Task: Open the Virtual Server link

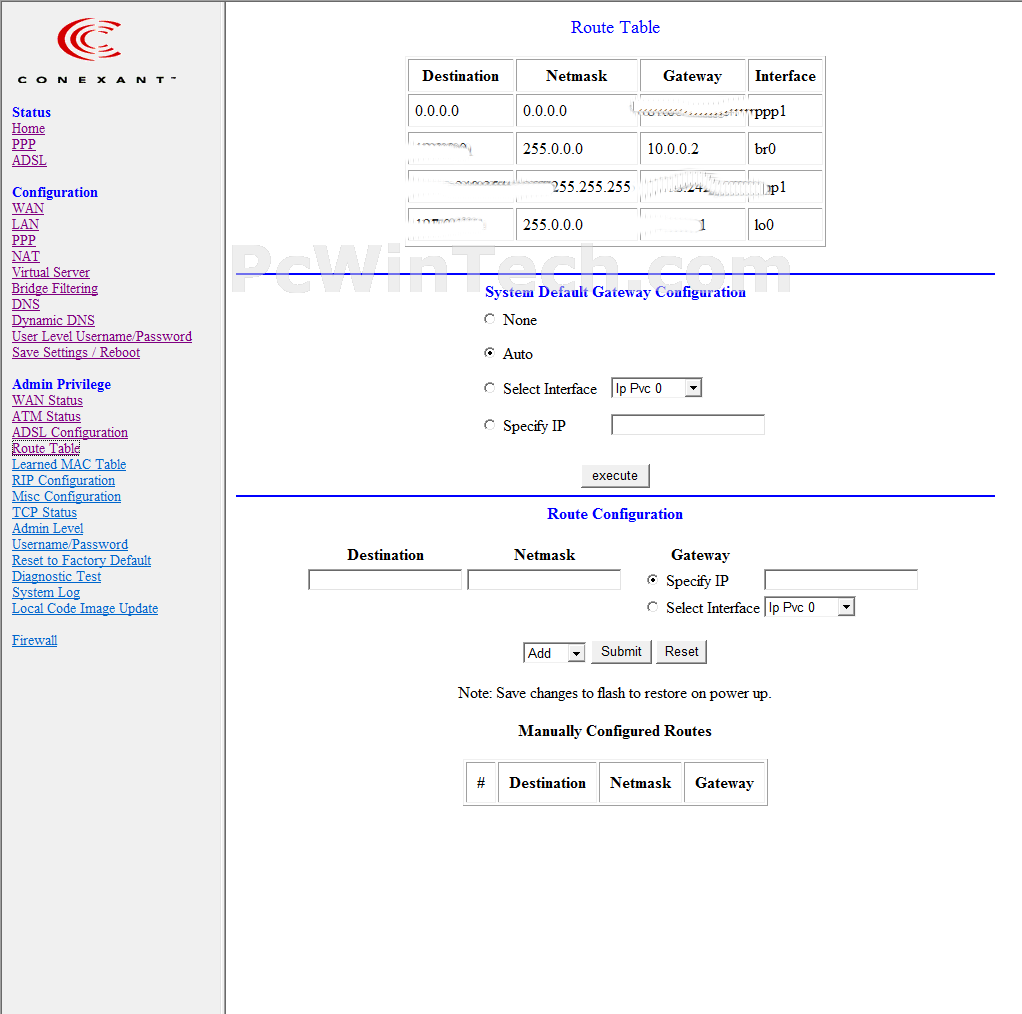Action: [51, 272]
